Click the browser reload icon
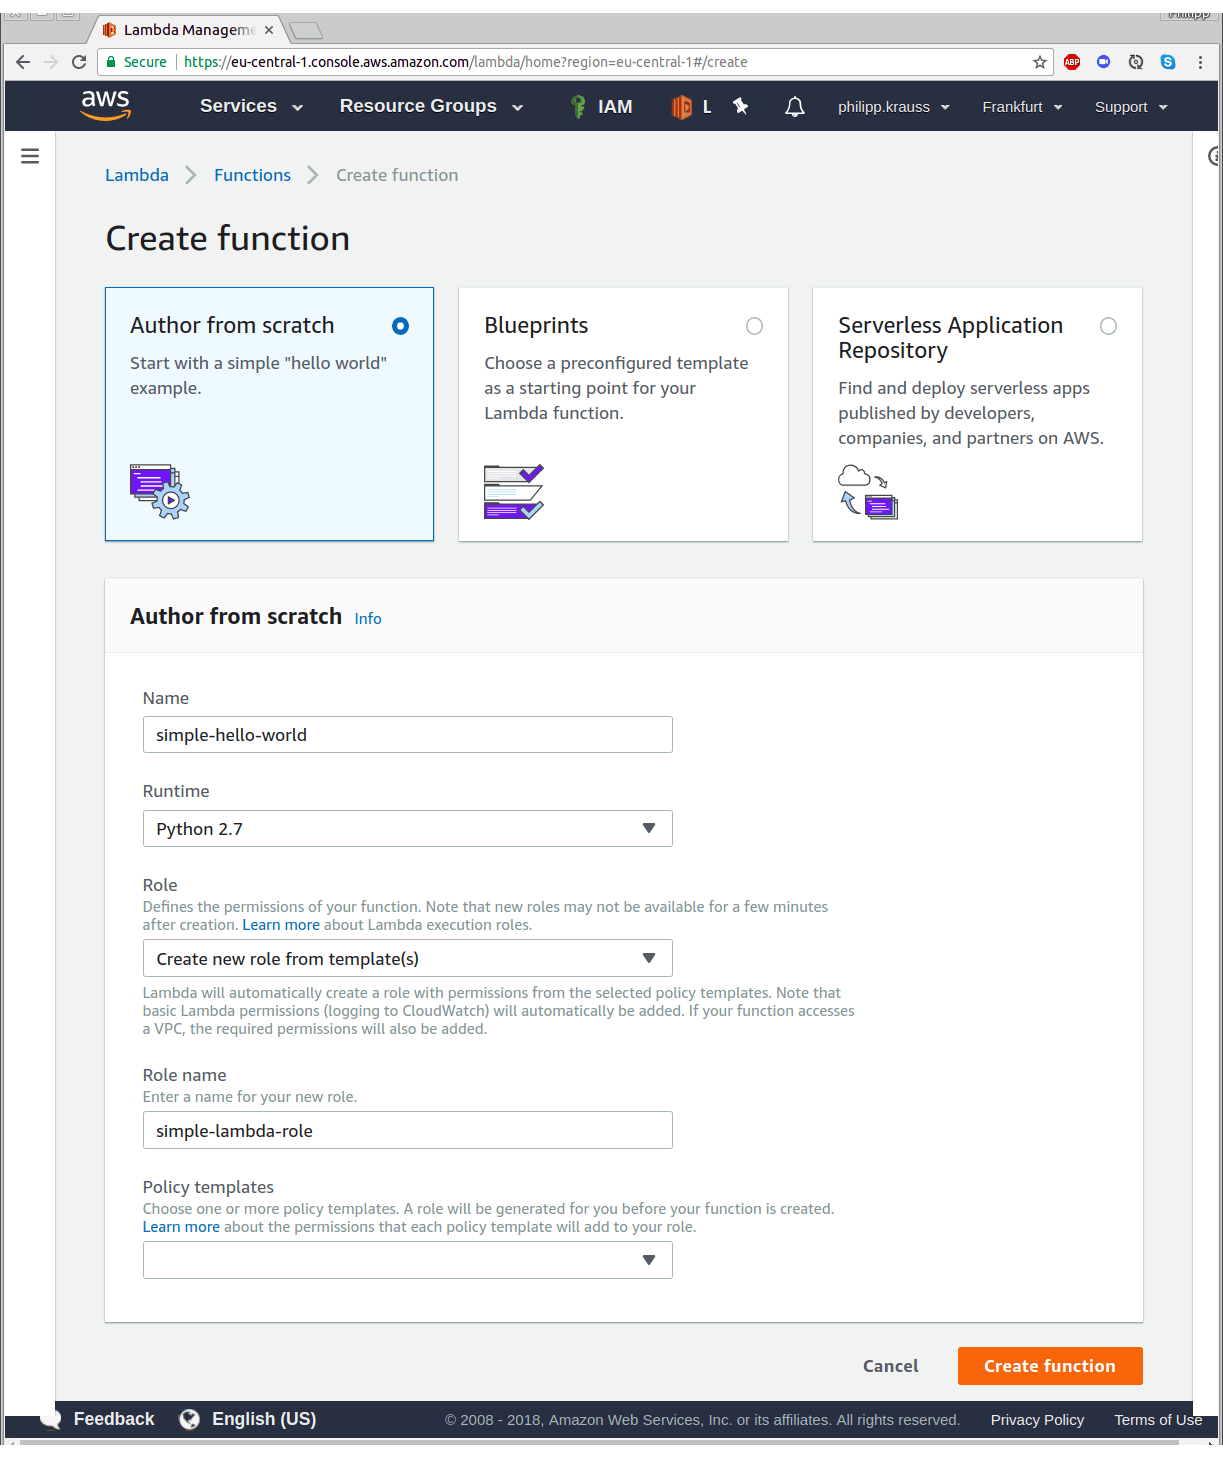Image resolution: width=1223 pixels, height=1458 pixels. tap(79, 62)
